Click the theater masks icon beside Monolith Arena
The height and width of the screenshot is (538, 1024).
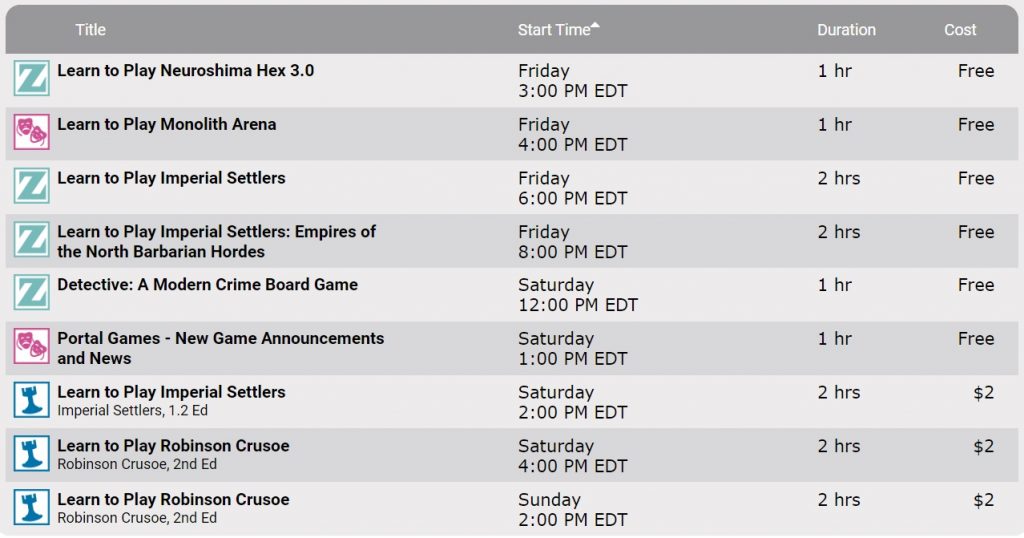pos(31,132)
